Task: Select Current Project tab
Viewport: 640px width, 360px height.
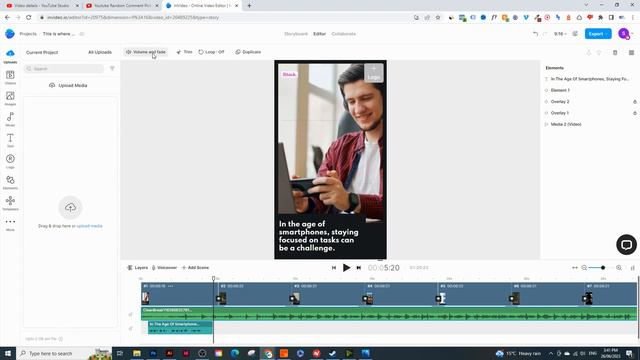Action: 42,53
